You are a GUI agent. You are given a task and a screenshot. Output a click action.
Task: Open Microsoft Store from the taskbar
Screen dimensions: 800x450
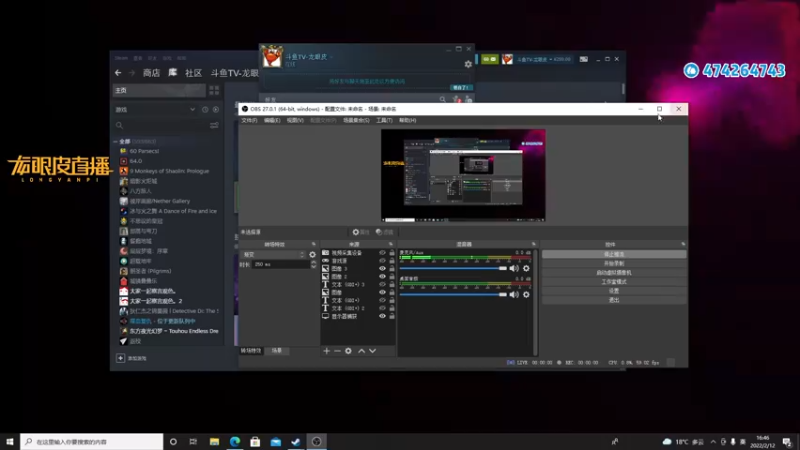(255, 441)
